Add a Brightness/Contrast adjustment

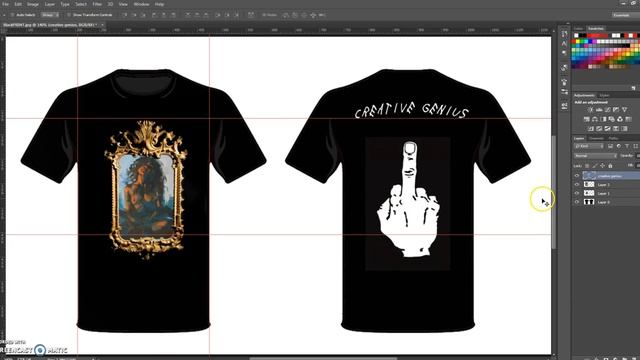pyautogui.click(x=590, y=110)
